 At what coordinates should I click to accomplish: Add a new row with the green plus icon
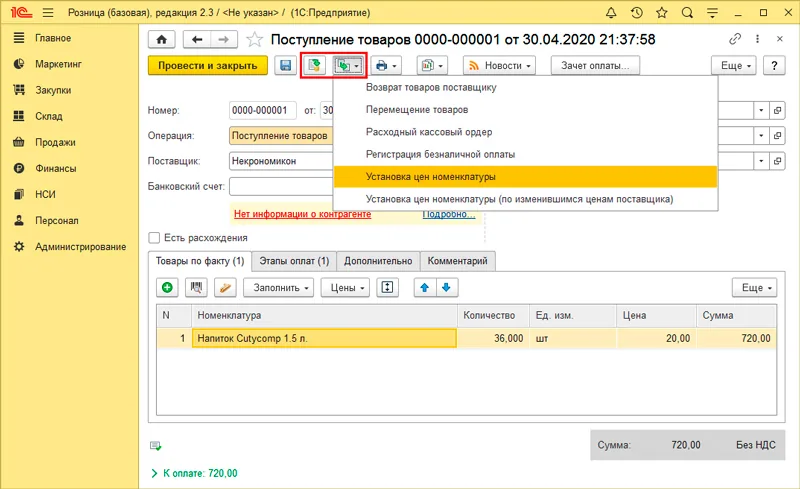click(x=167, y=287)
